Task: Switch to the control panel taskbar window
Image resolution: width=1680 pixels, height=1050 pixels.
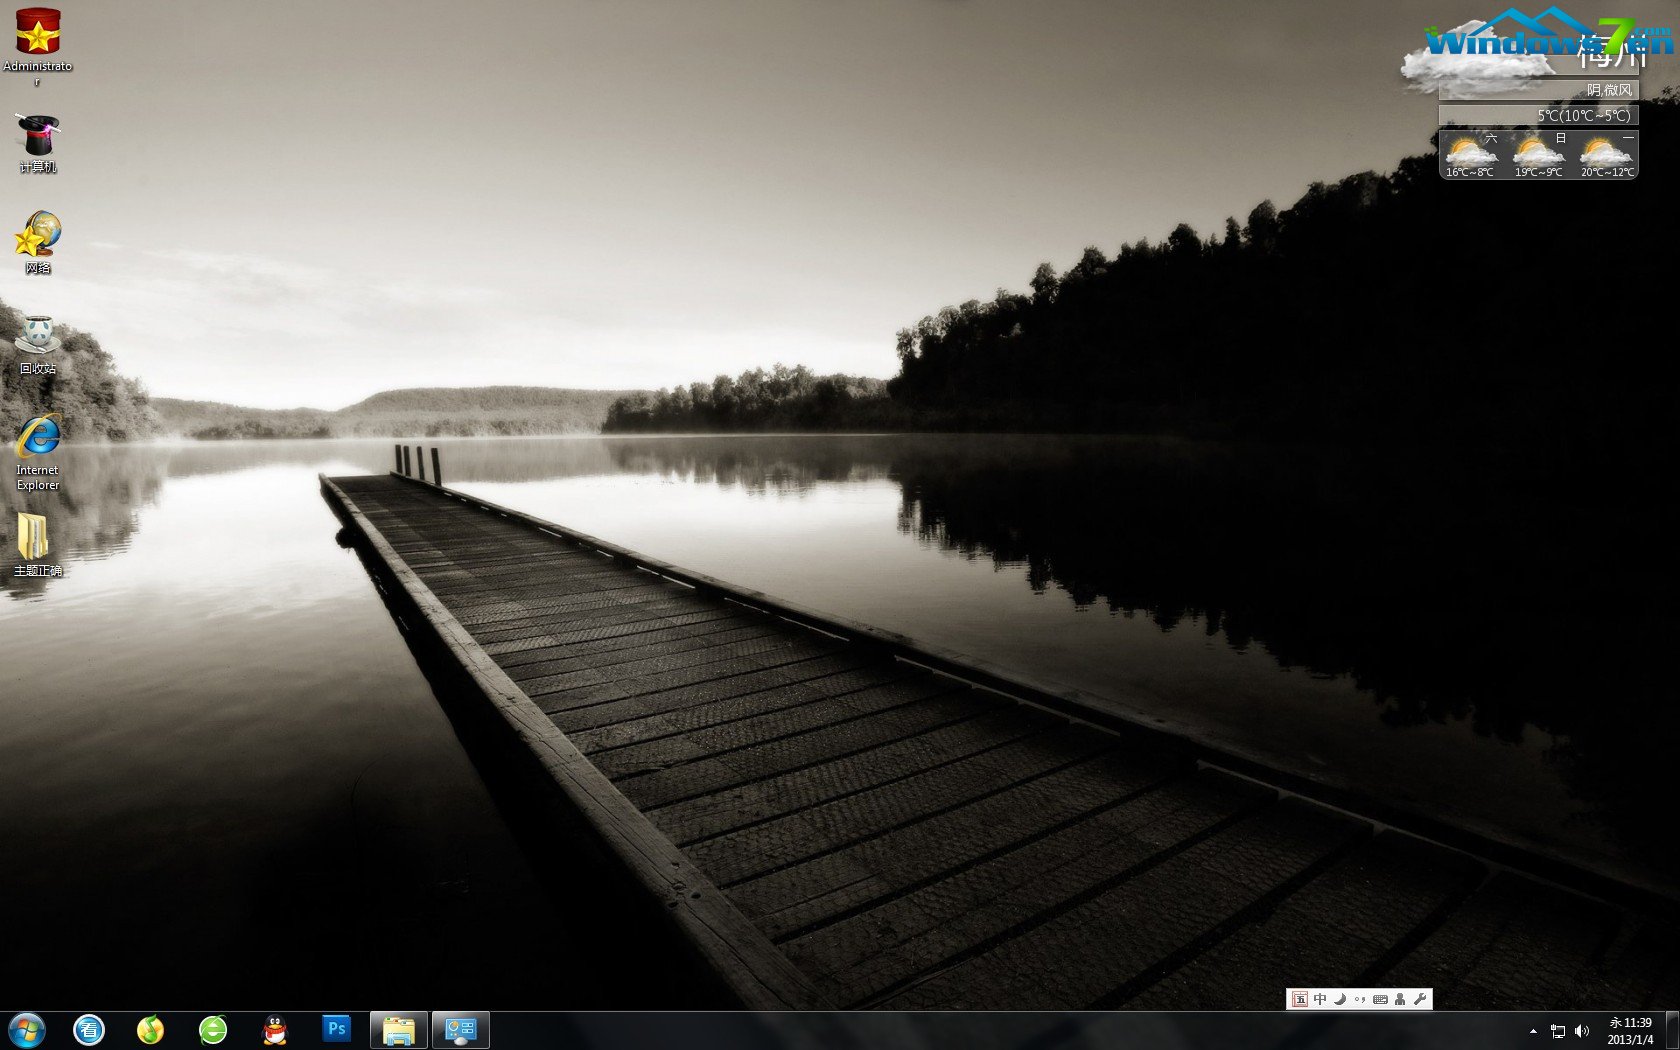Action: (x=461, y=1030)
